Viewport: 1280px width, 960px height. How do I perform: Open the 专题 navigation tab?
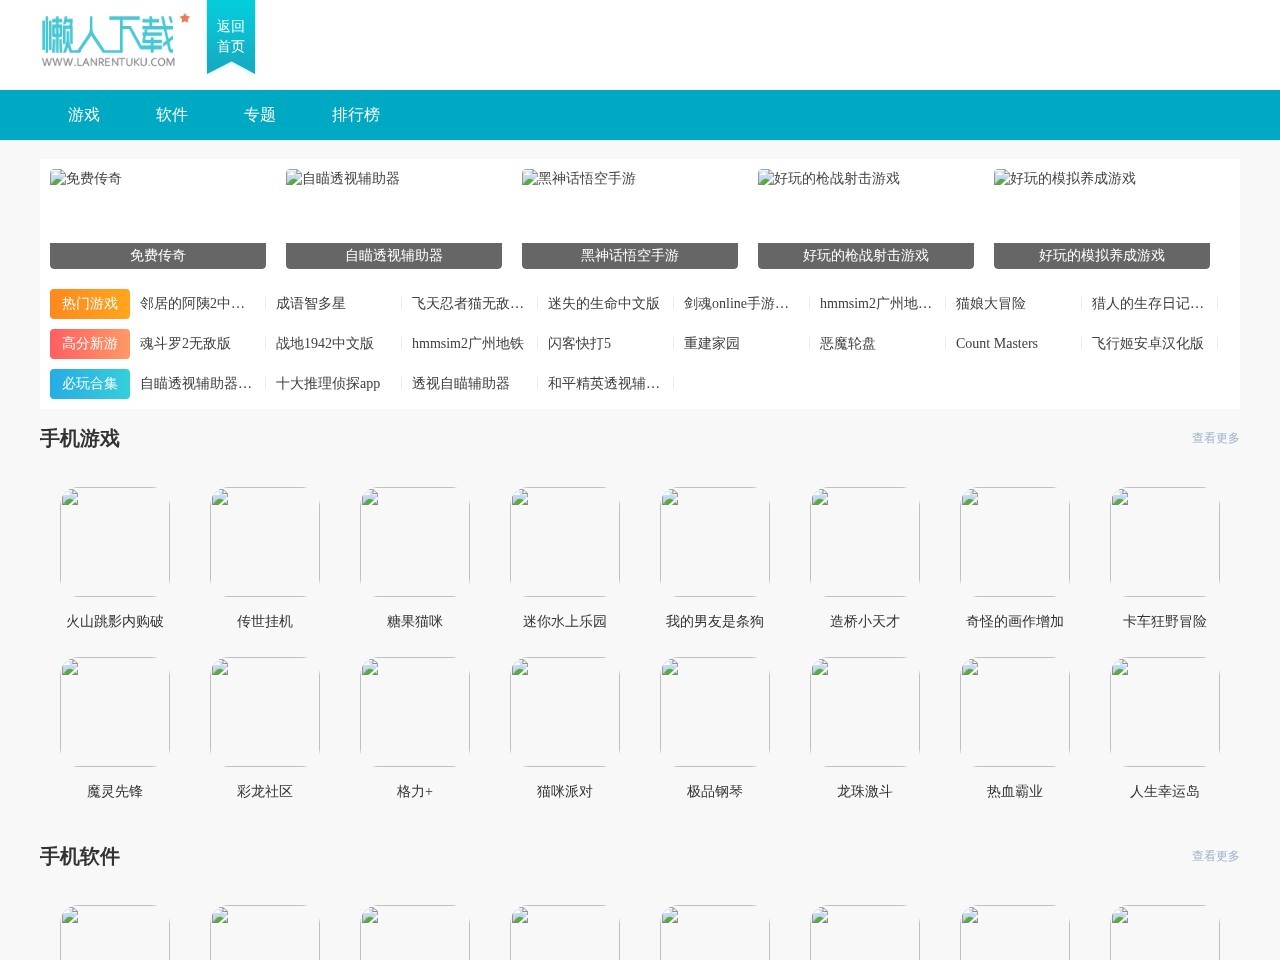tap(260, 115)
